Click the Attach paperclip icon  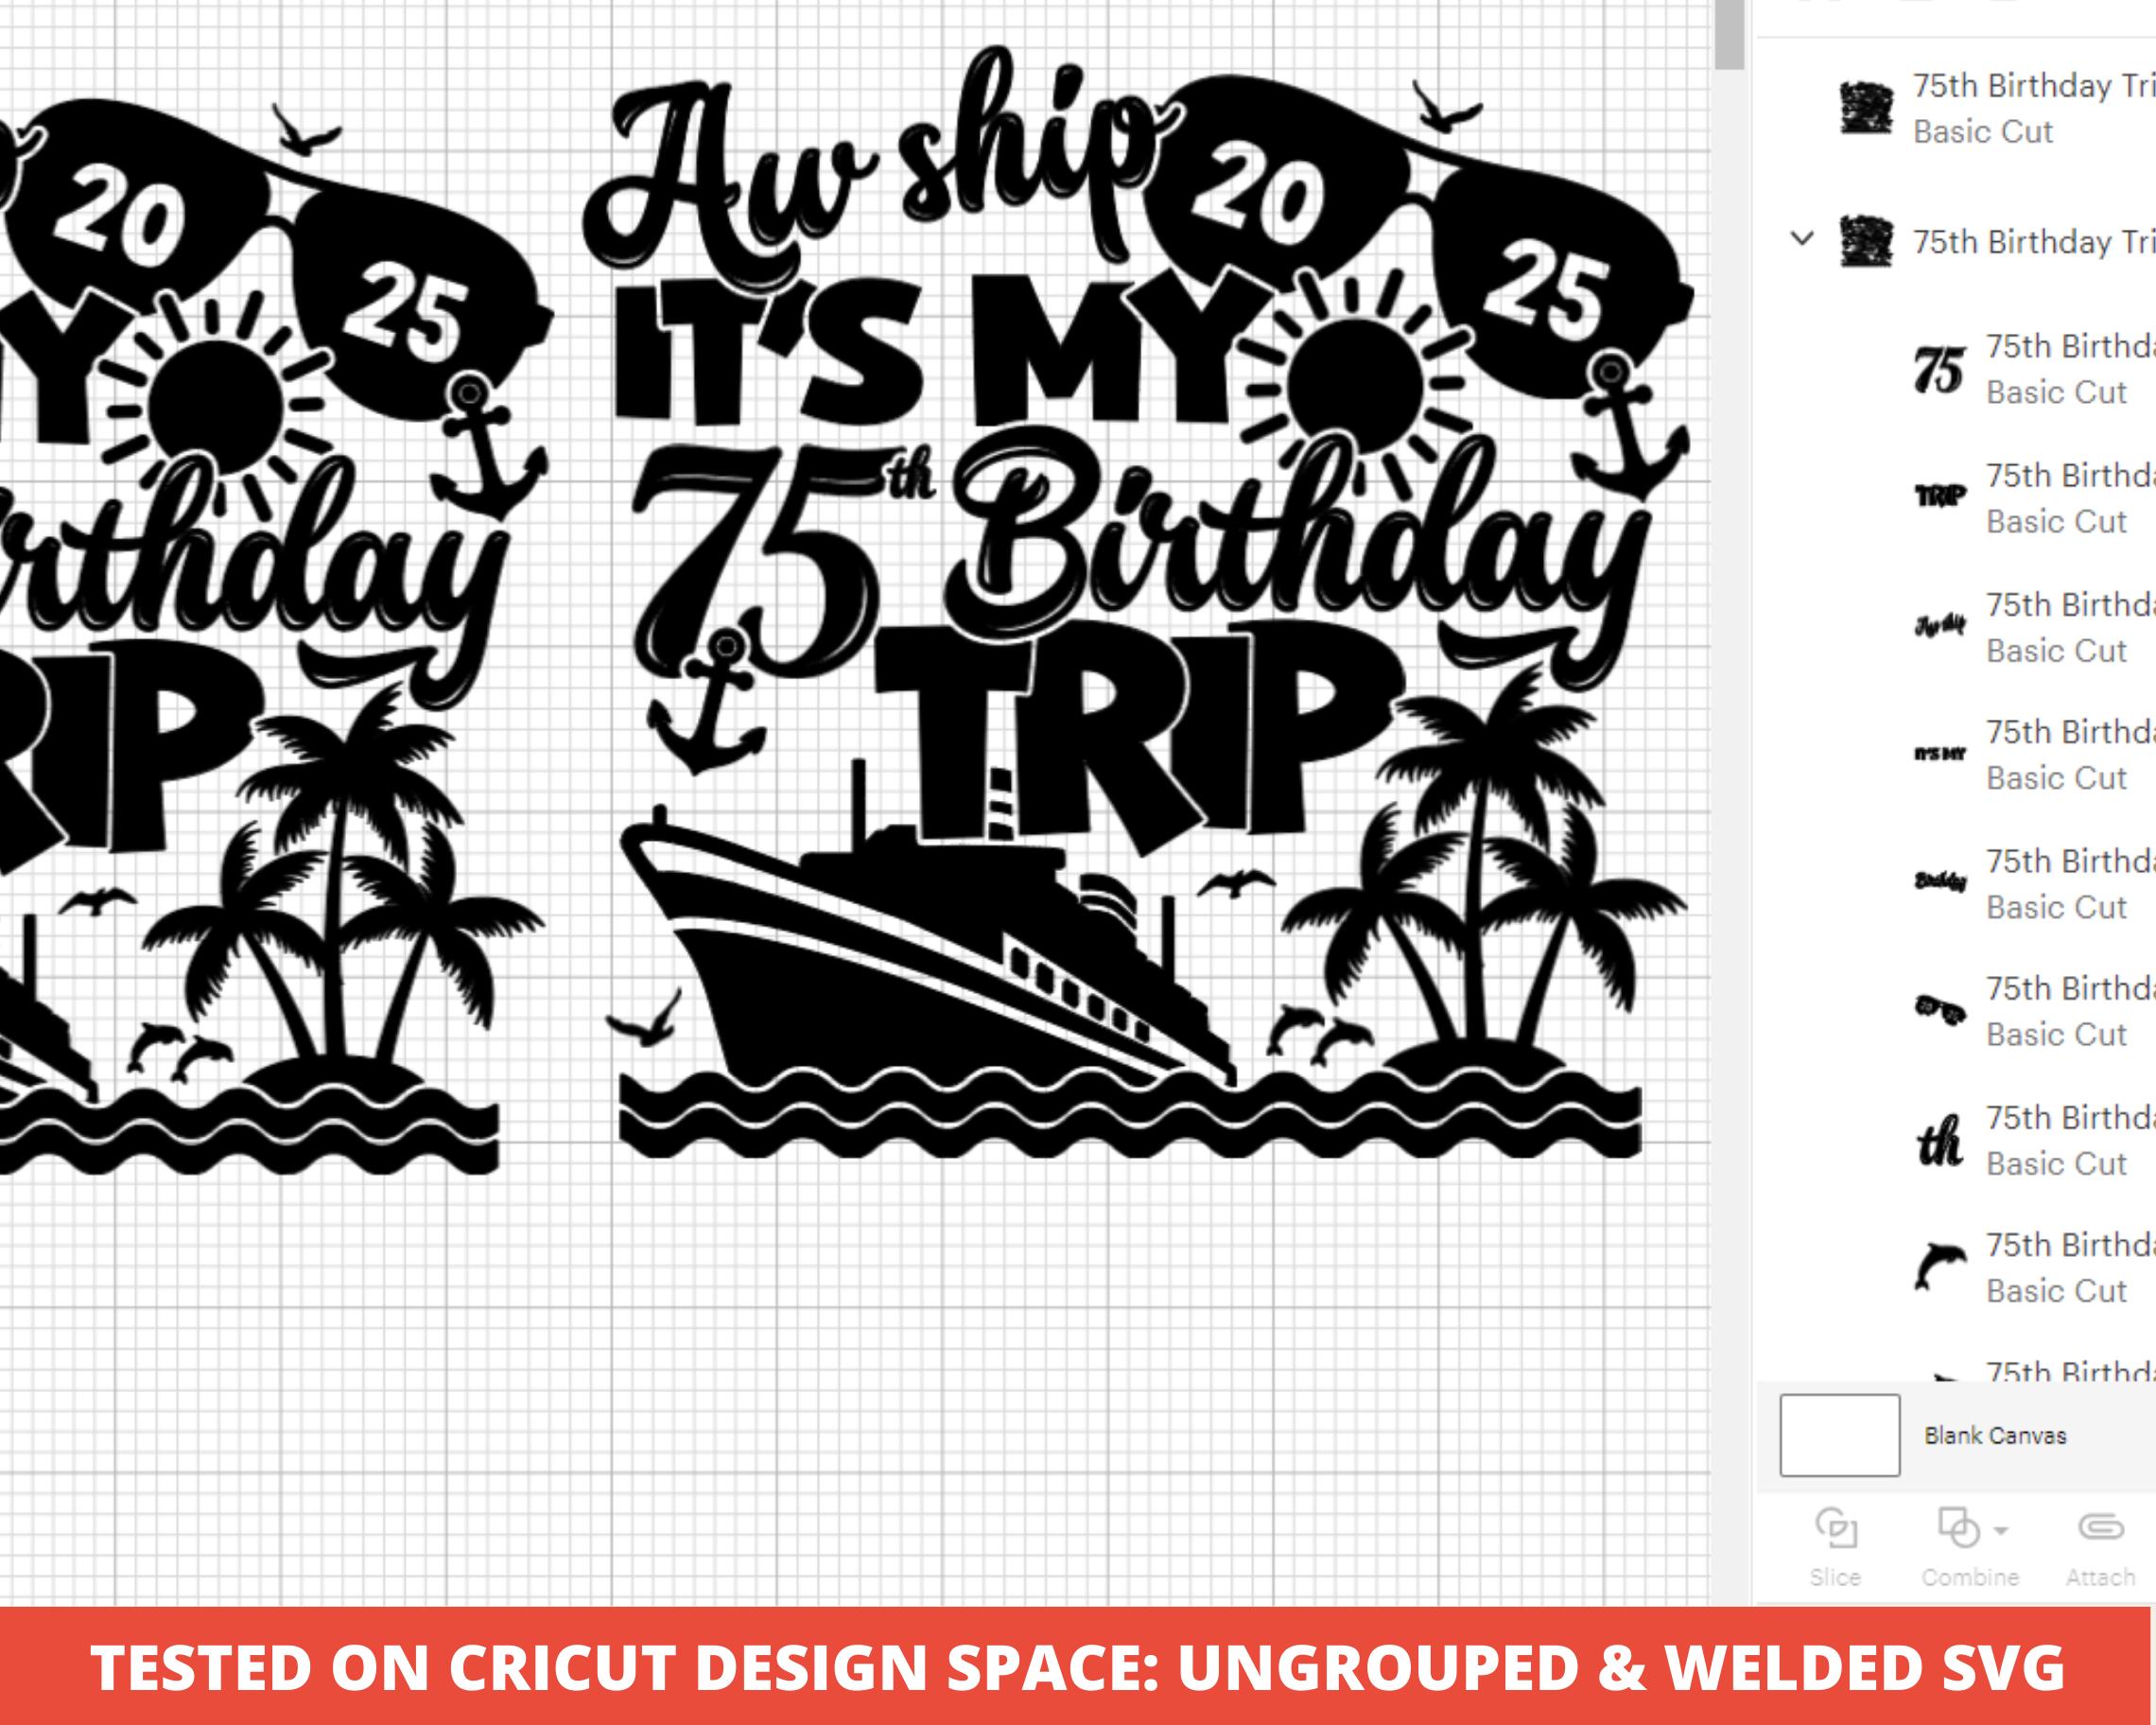2101,1526
